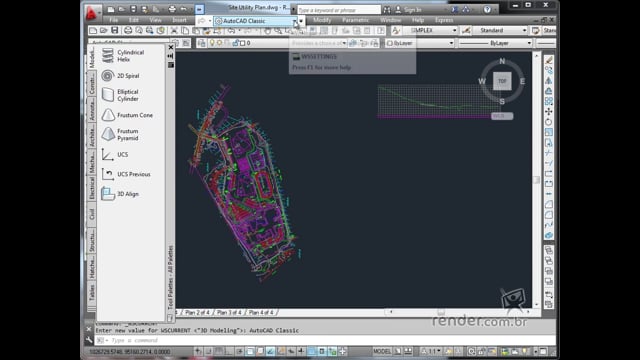This screenshot has height=360, width=640.
Task: Open the workspace AutoCAD Classic dropdown
Action: pyautogui.click(x=294, y=21)
